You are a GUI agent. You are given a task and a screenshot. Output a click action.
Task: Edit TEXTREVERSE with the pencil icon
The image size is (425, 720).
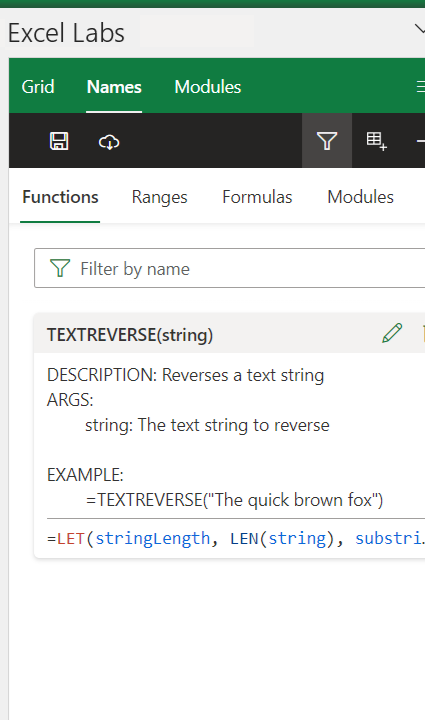tap(392, 333)
